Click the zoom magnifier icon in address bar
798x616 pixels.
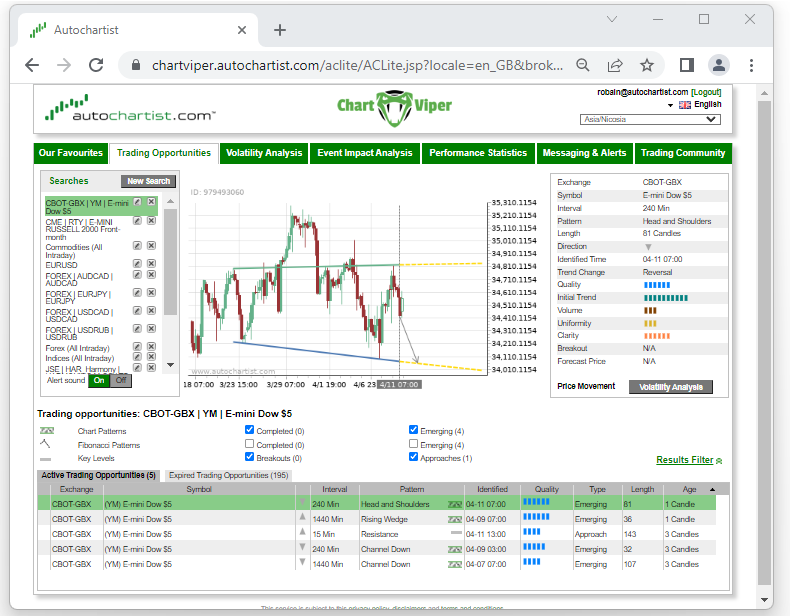pyautogui.click(x=583, y=65)
